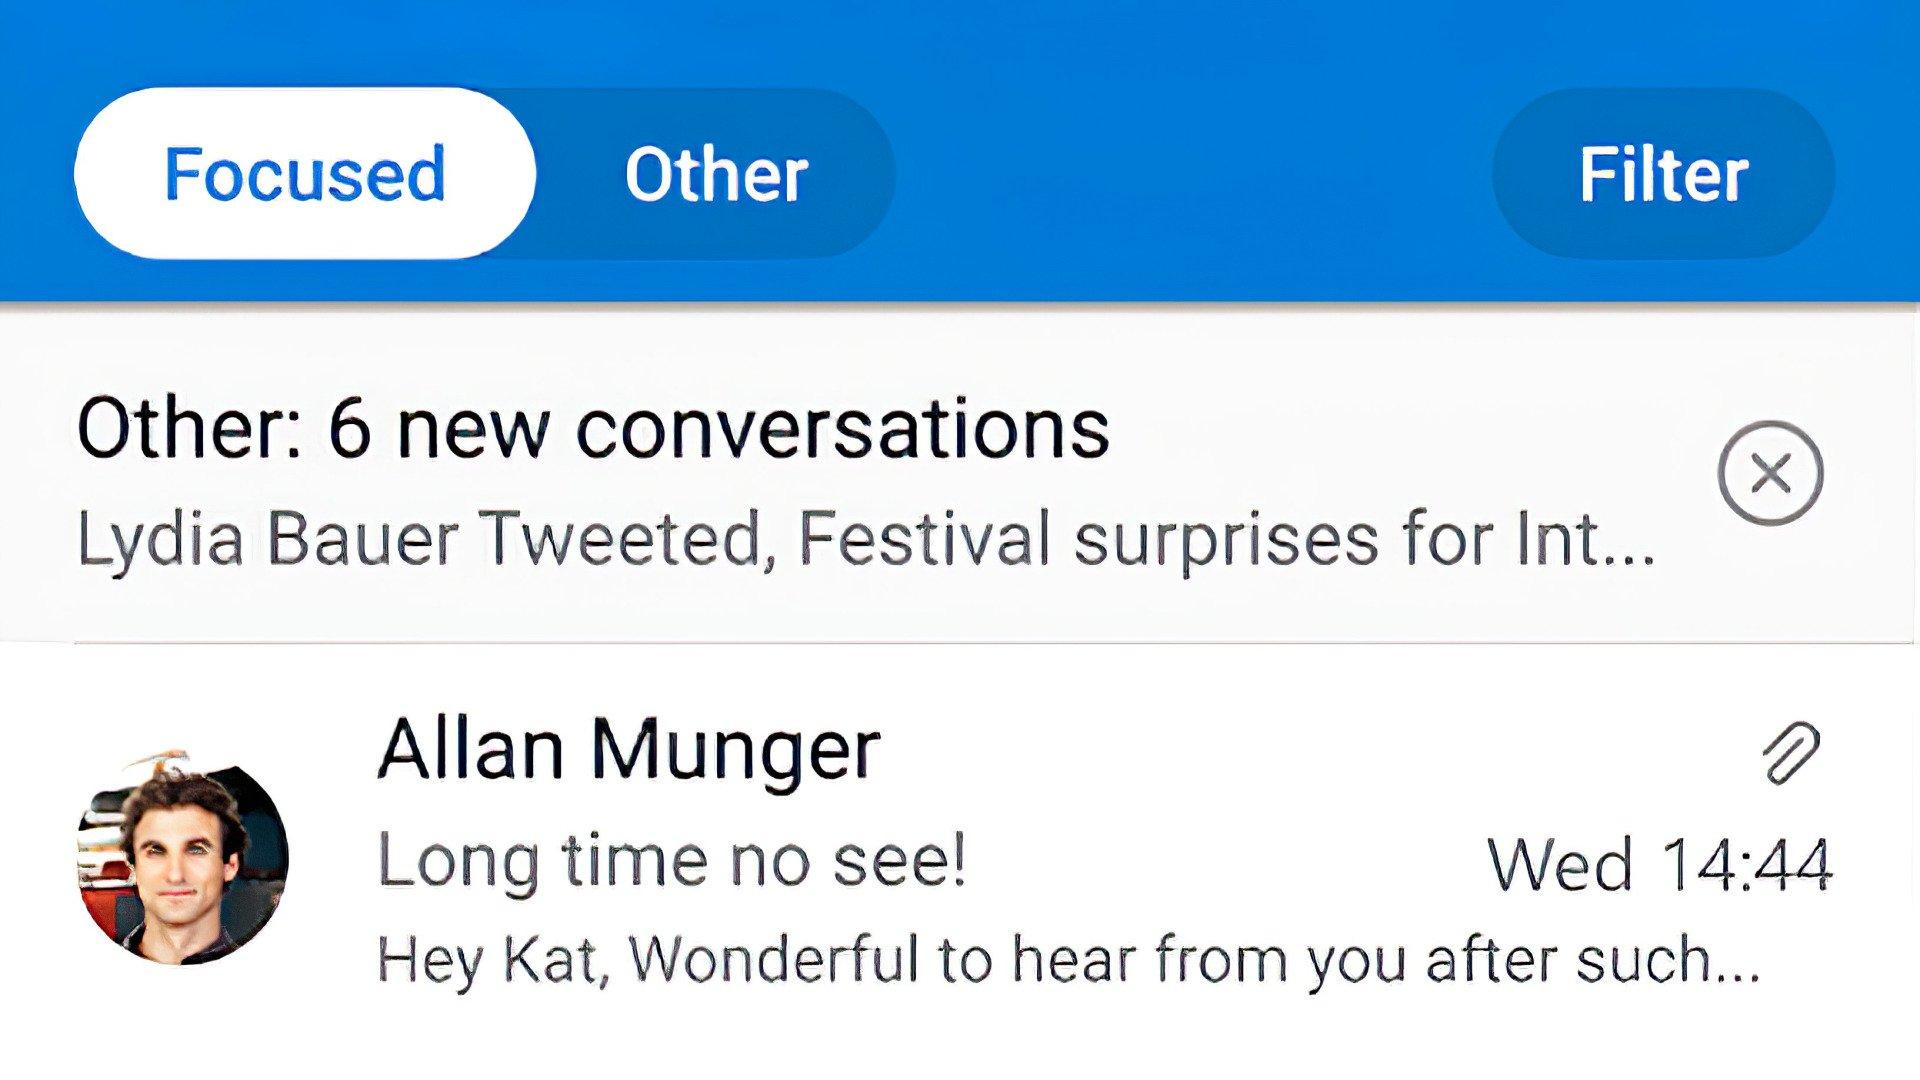The width and height of the screenshot is (1920, 1080).
Task: Click 'Festival surprises for Int...' banner text
Action: point(1228,540)
